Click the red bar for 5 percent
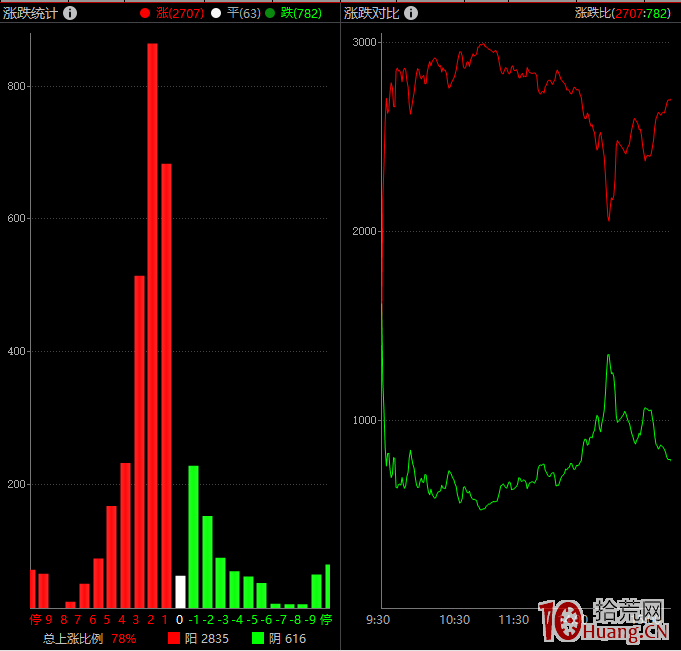681x651 pixels. click(112, 557)
